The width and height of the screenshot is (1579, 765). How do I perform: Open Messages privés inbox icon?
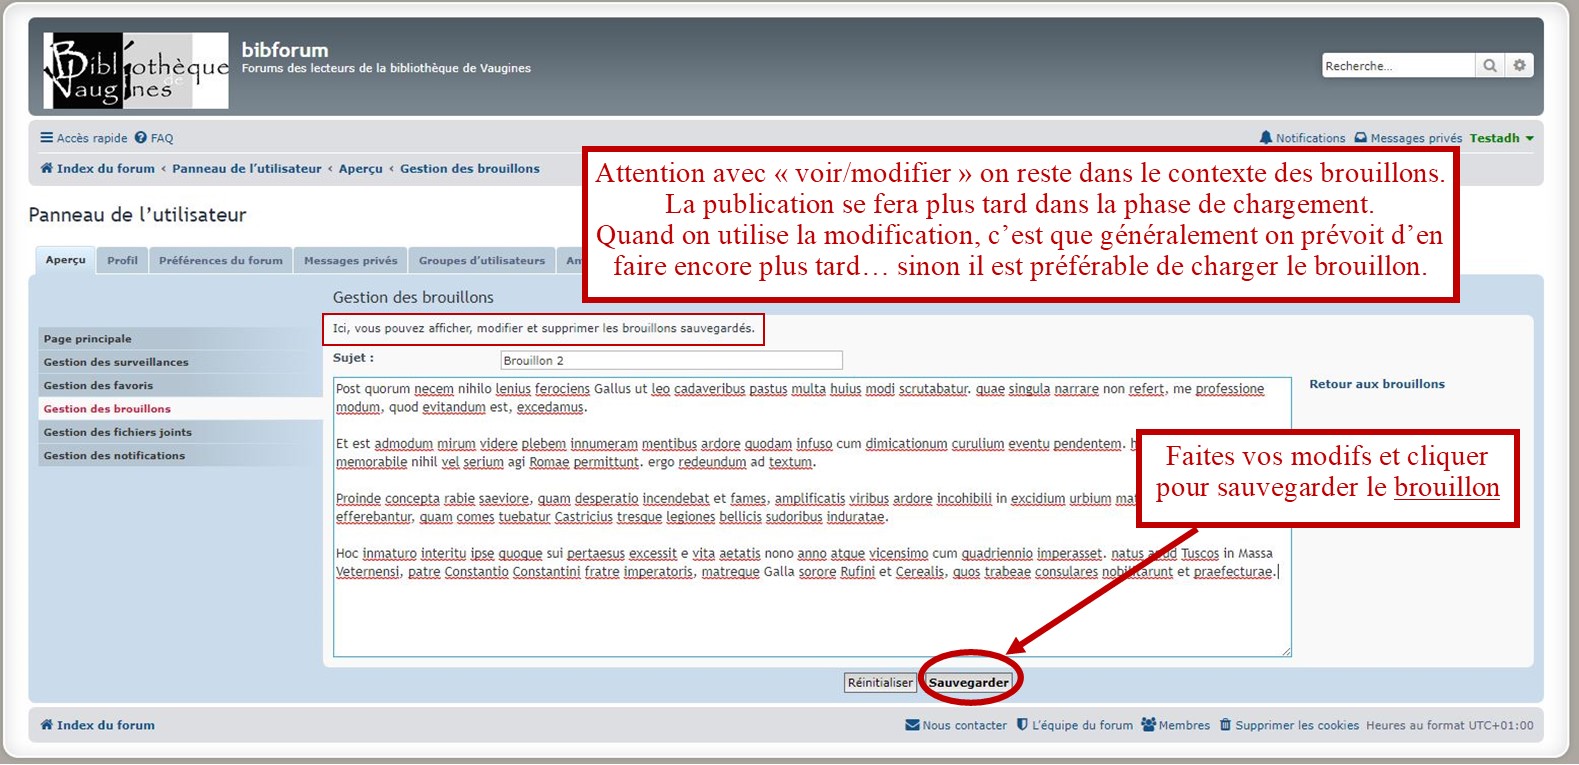pos(1360,138)
